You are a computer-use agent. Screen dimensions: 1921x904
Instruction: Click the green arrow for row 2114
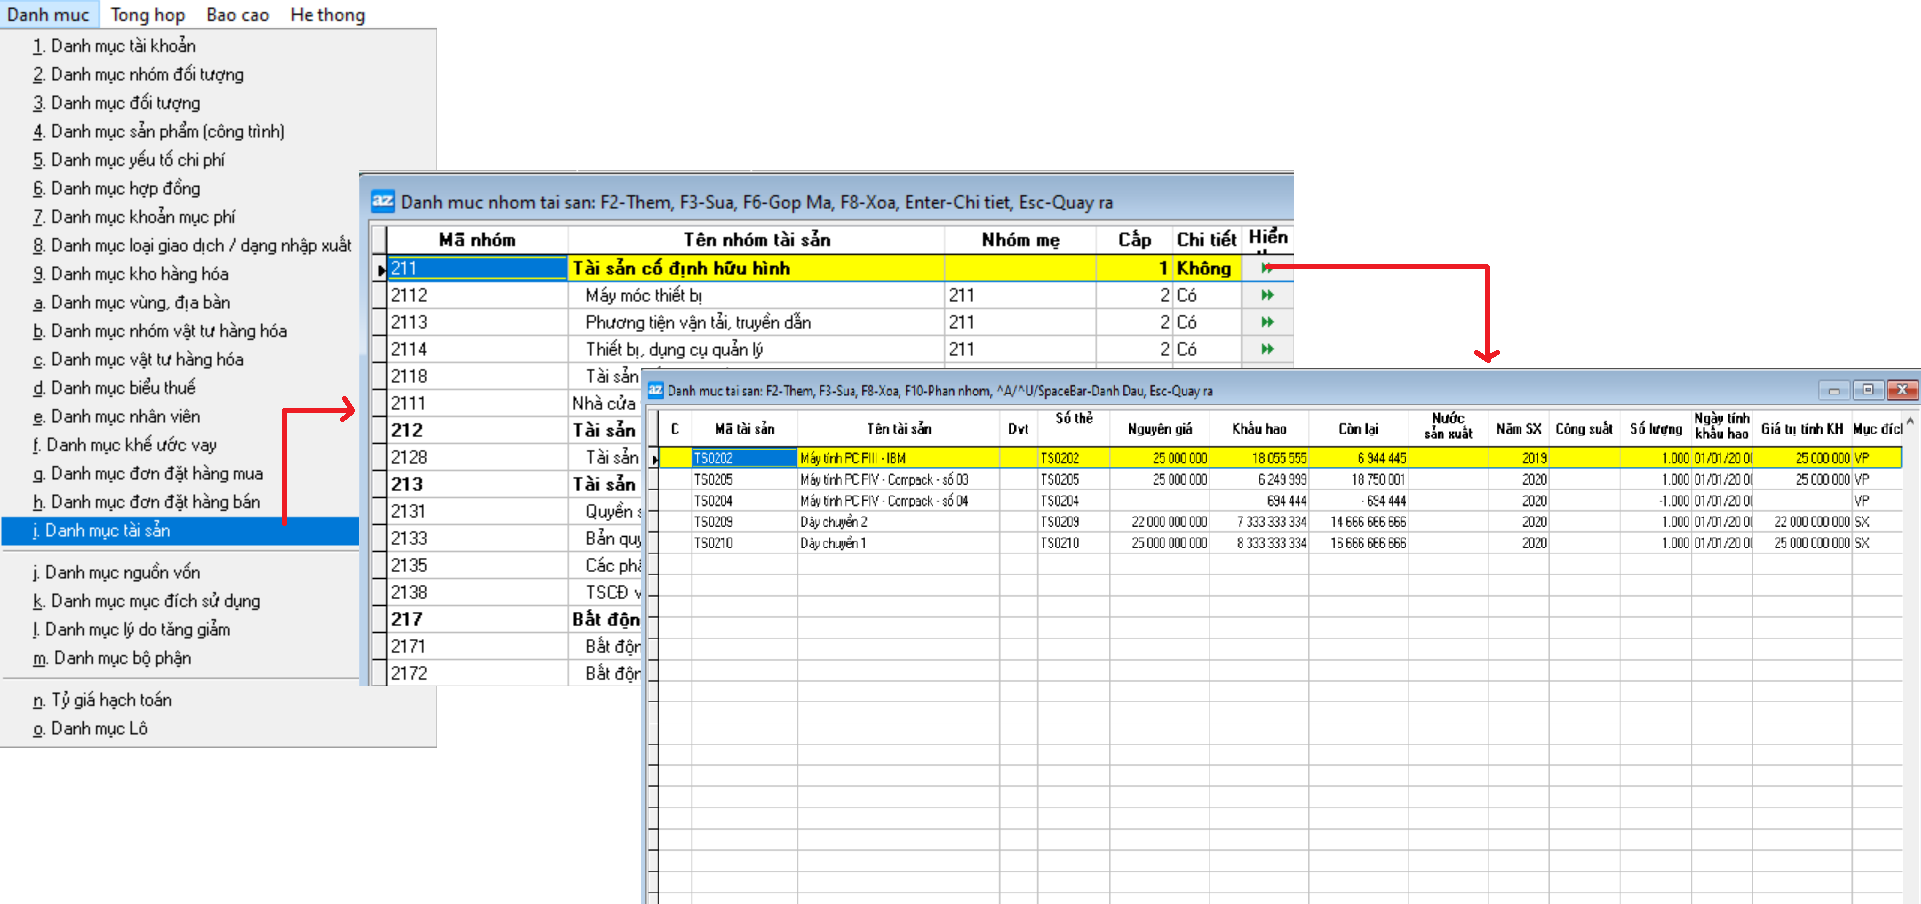[1267, 349]
